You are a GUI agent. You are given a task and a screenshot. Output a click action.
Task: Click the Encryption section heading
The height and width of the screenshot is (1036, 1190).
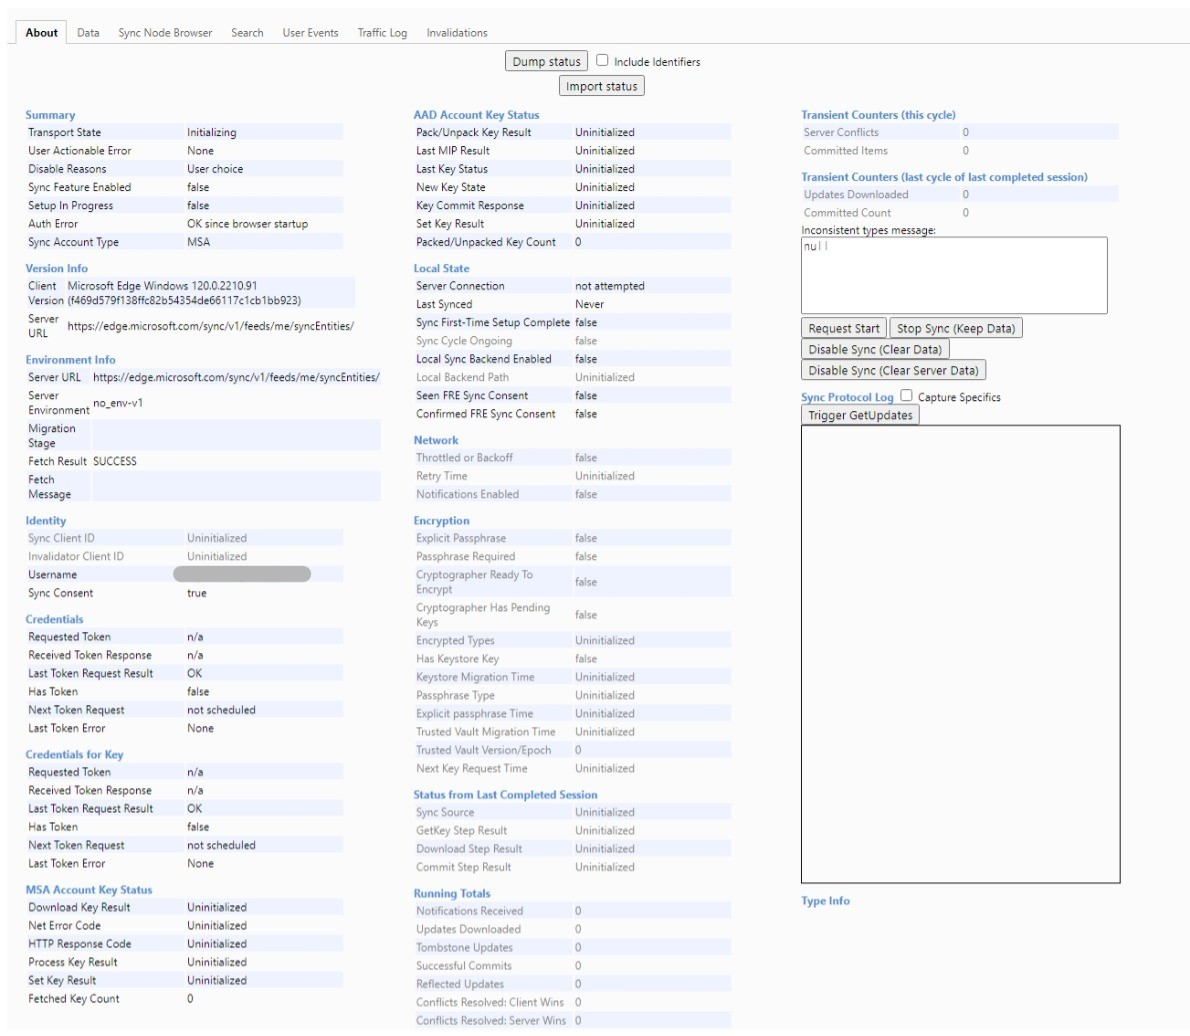tap(441, 521)
